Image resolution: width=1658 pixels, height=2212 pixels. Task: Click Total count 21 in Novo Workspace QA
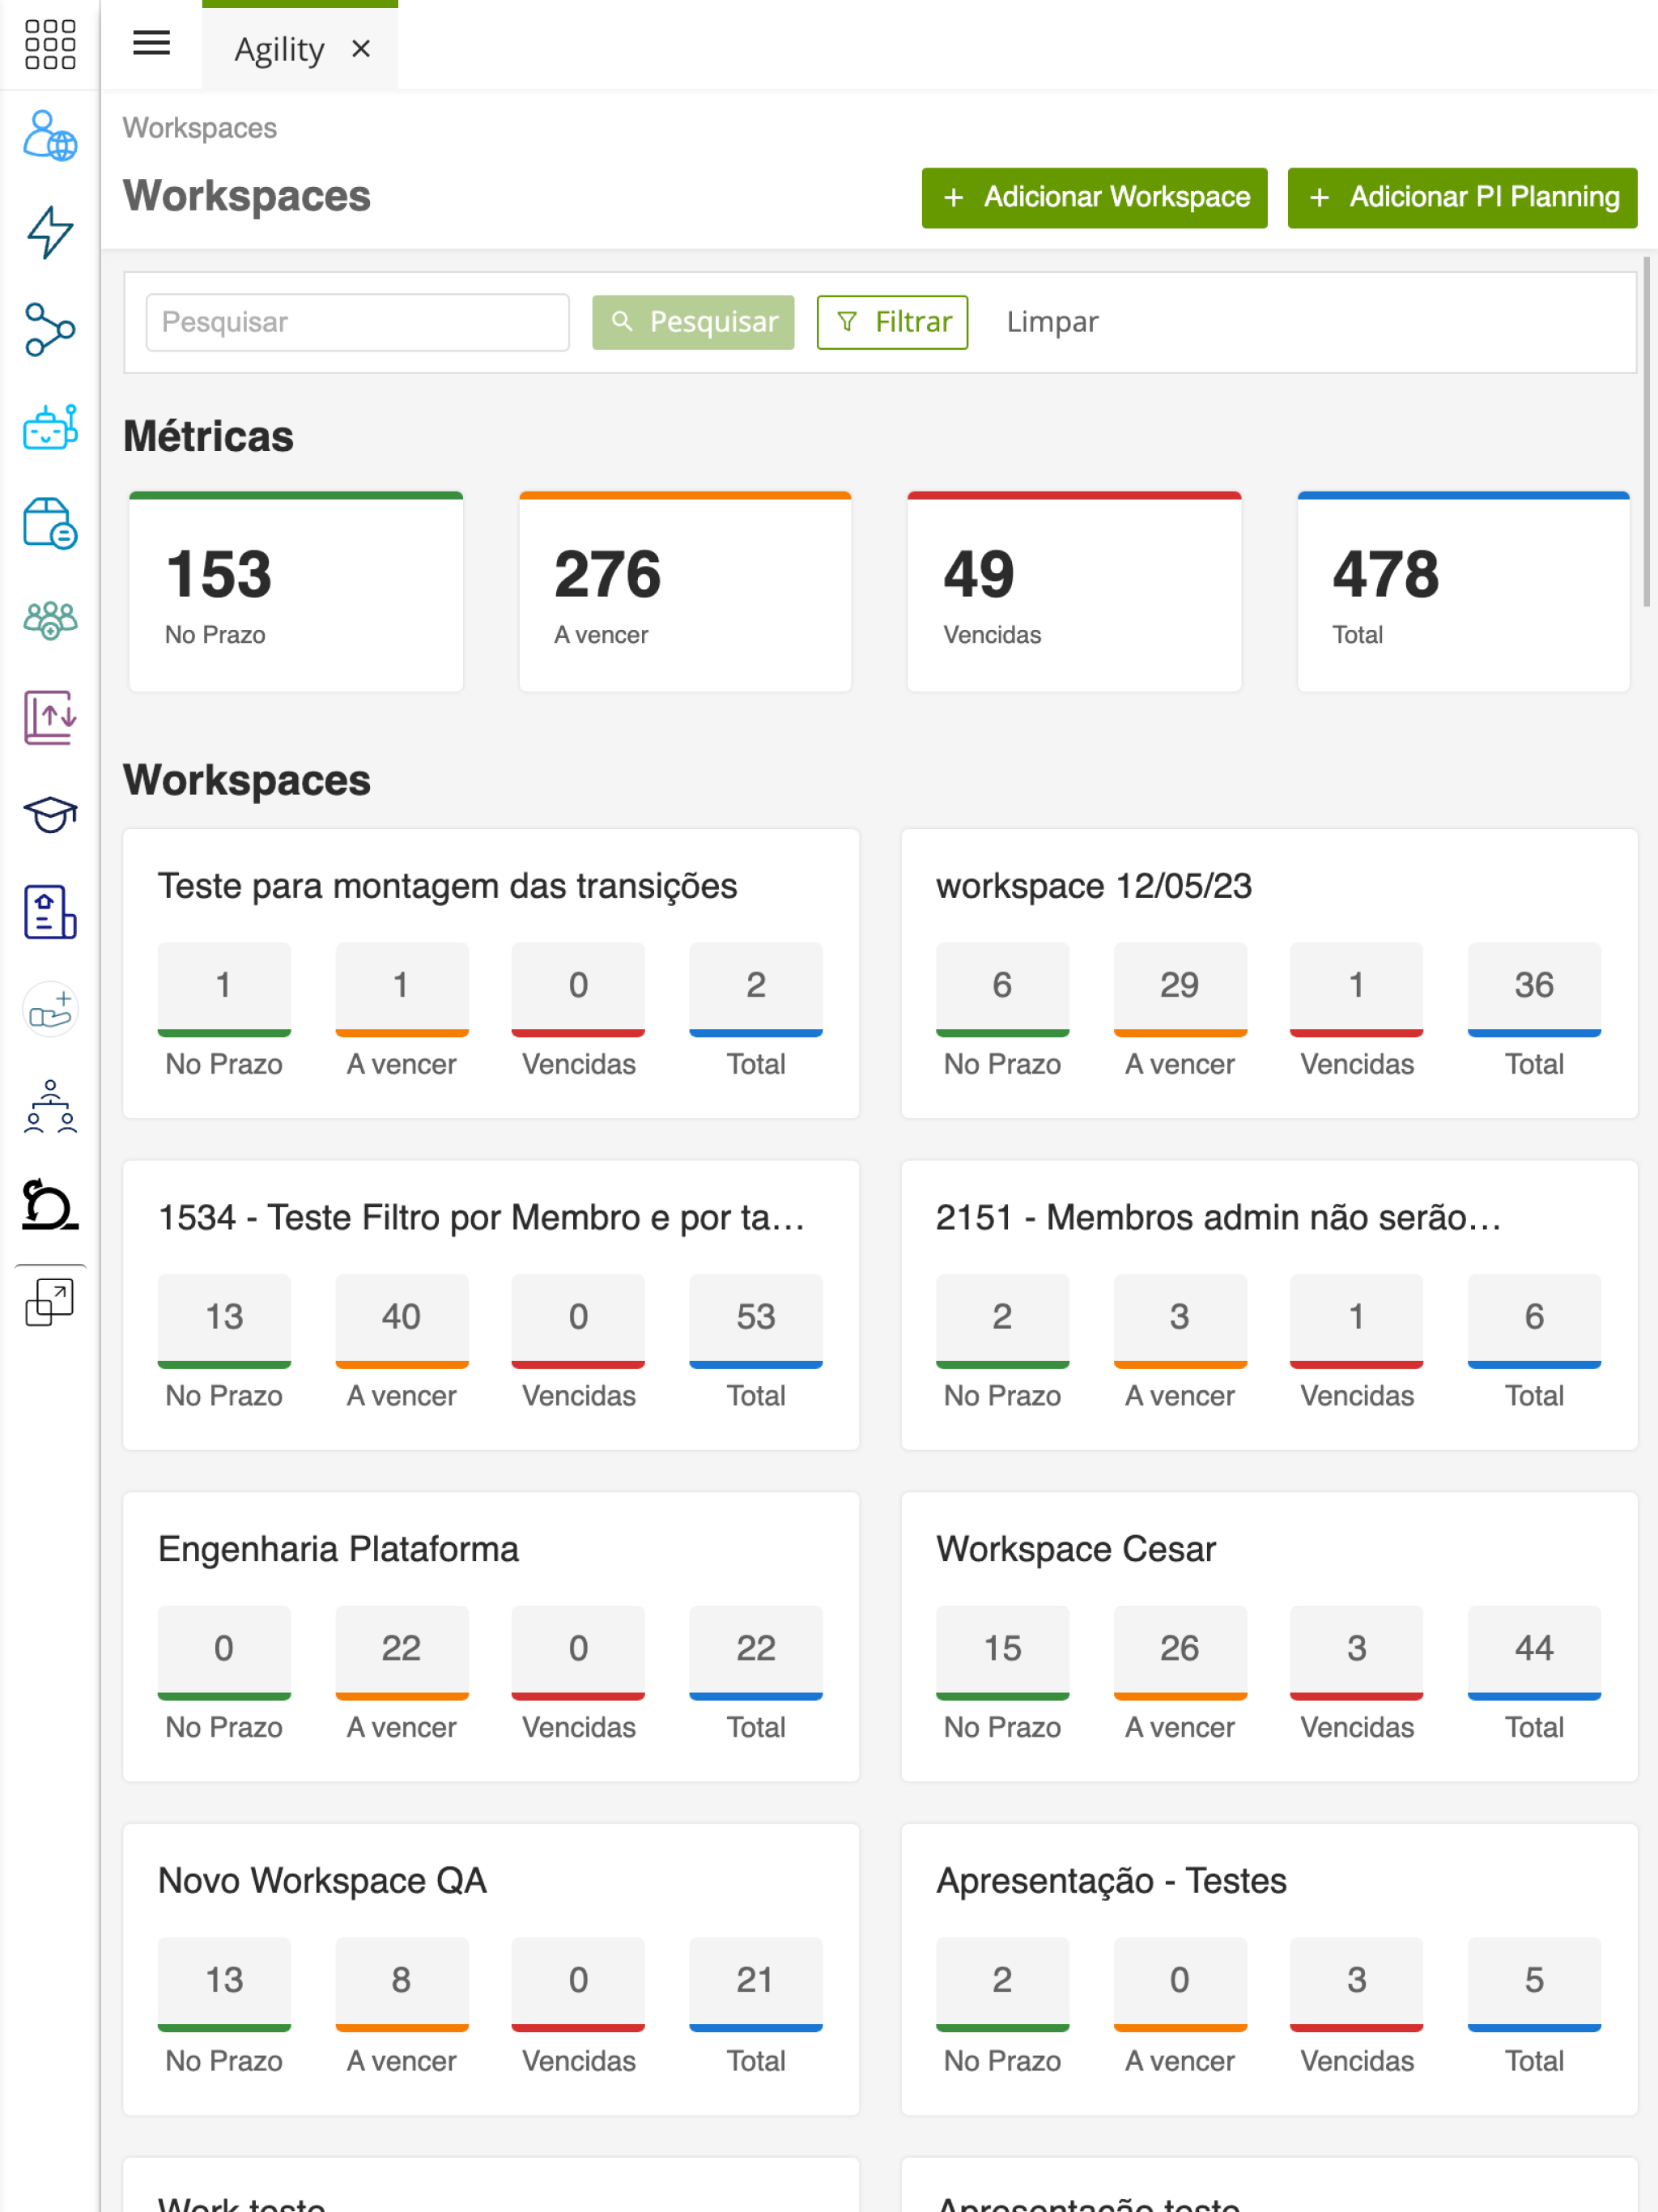coord(756,1984)
